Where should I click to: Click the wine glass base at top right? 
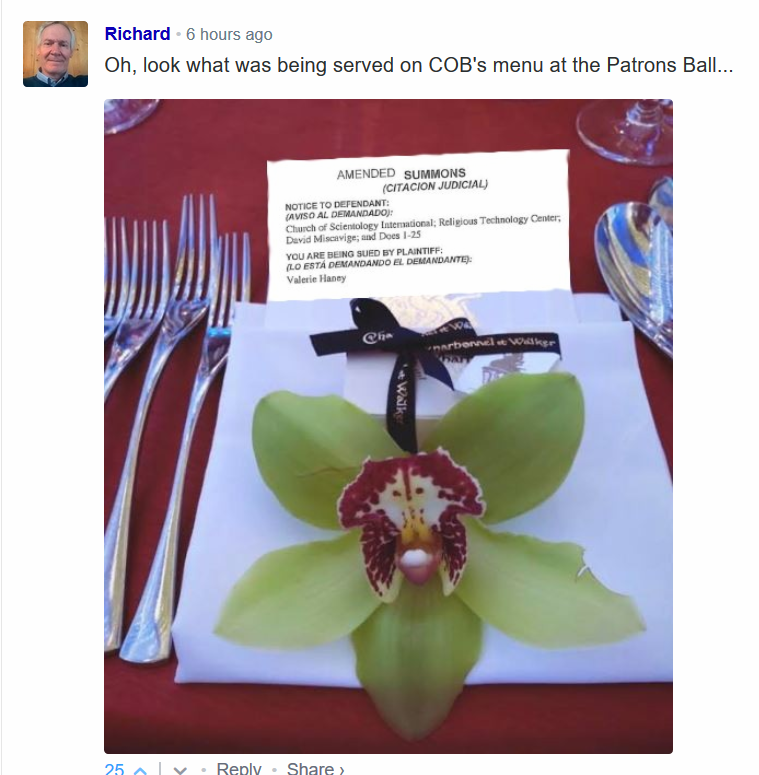[625, 131]
